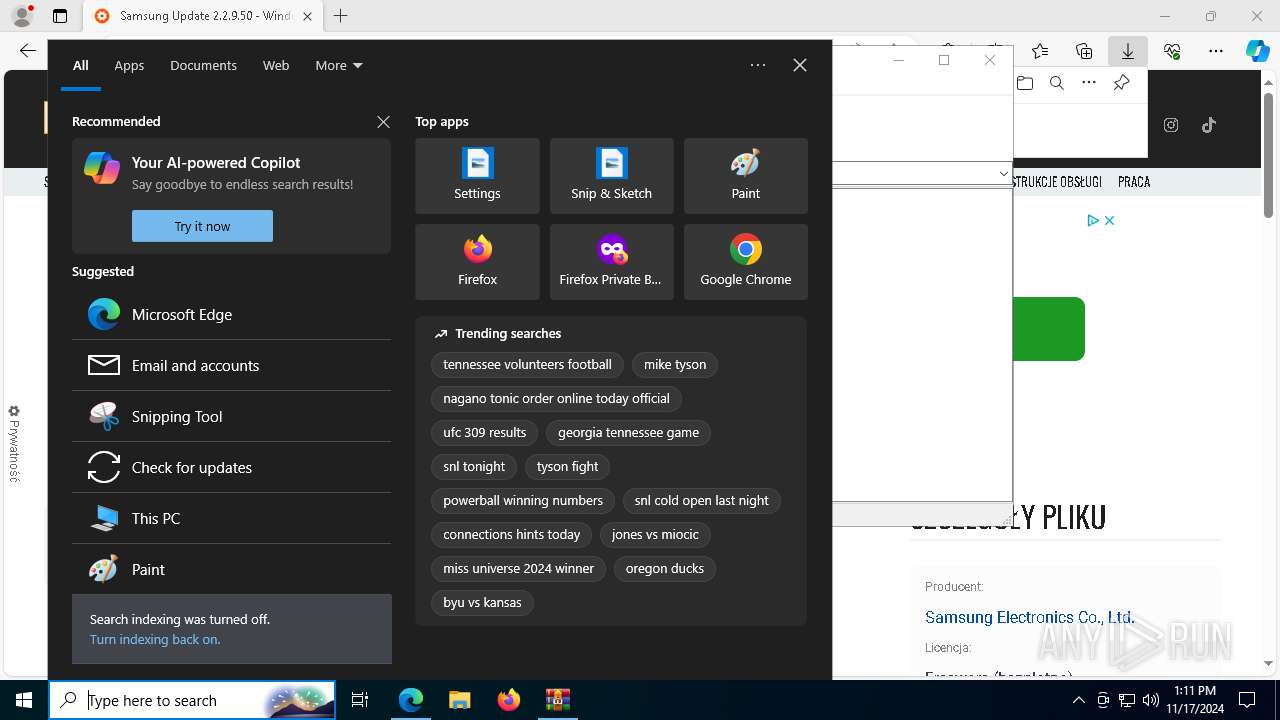1280x720 pixels.
Task: Open Edge icon on taskbar
Action: [411, 700]
